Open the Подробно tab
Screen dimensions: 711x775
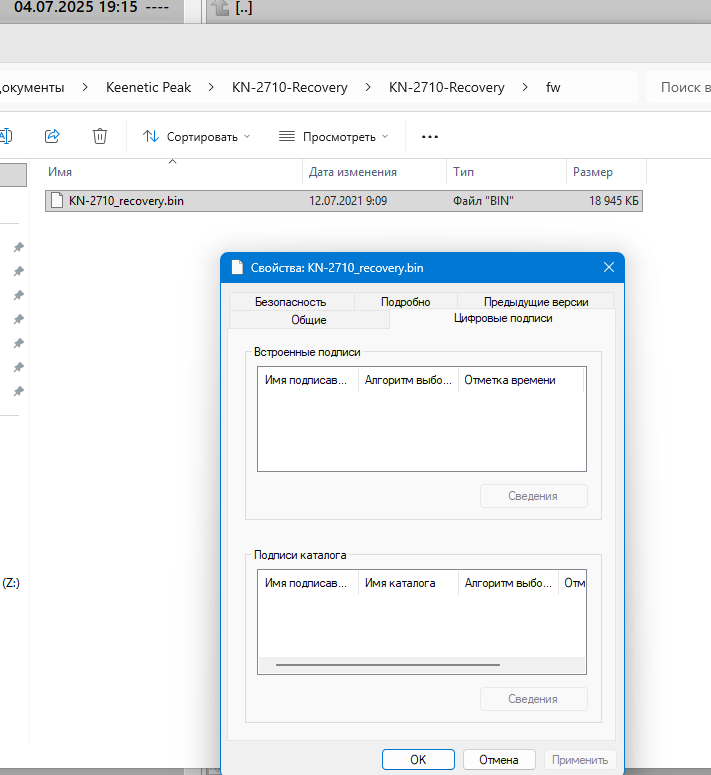click(x=405, y=301)
